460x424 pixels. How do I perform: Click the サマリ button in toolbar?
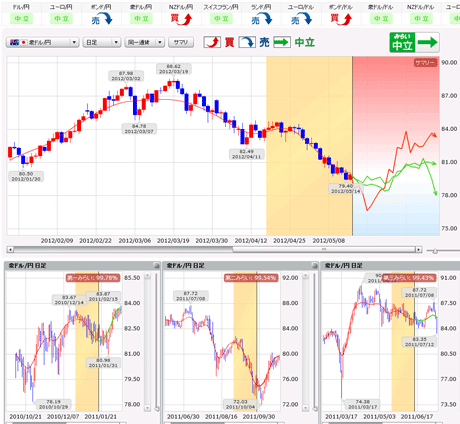(x=181, y=42)
